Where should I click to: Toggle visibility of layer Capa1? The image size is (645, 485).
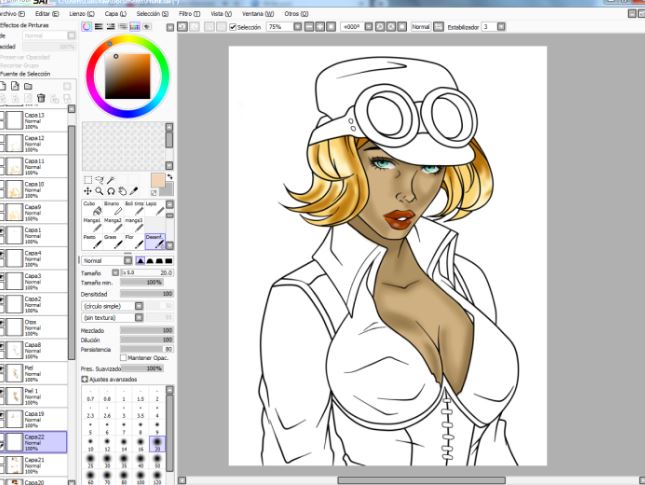pyautogui.click(x=2, y=232)
